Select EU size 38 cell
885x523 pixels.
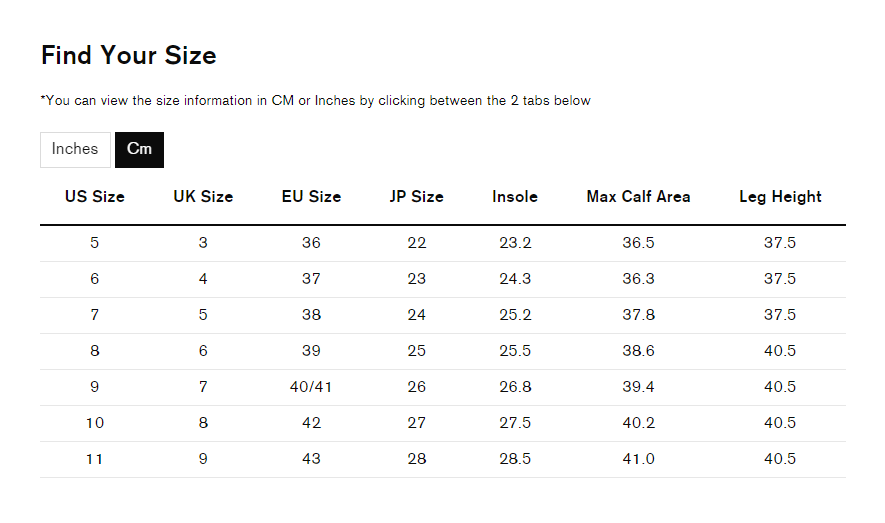pos(311,315)
